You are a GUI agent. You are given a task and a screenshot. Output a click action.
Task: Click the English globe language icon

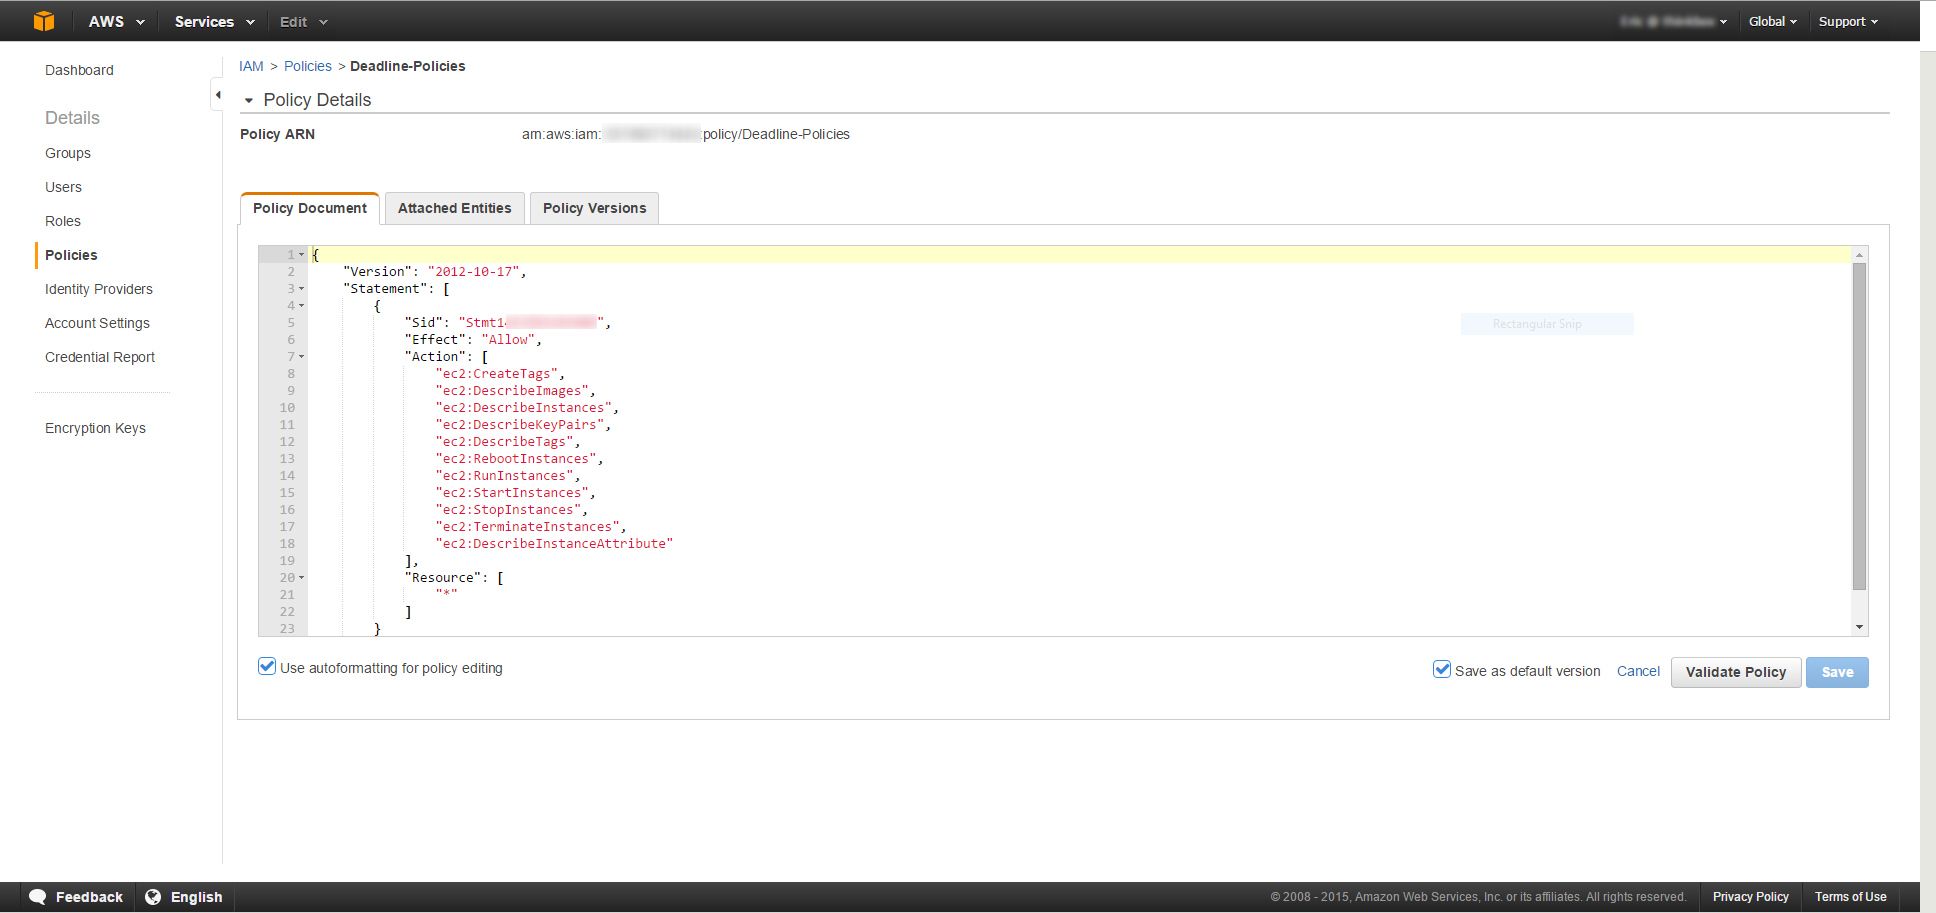tap(153, 897)
